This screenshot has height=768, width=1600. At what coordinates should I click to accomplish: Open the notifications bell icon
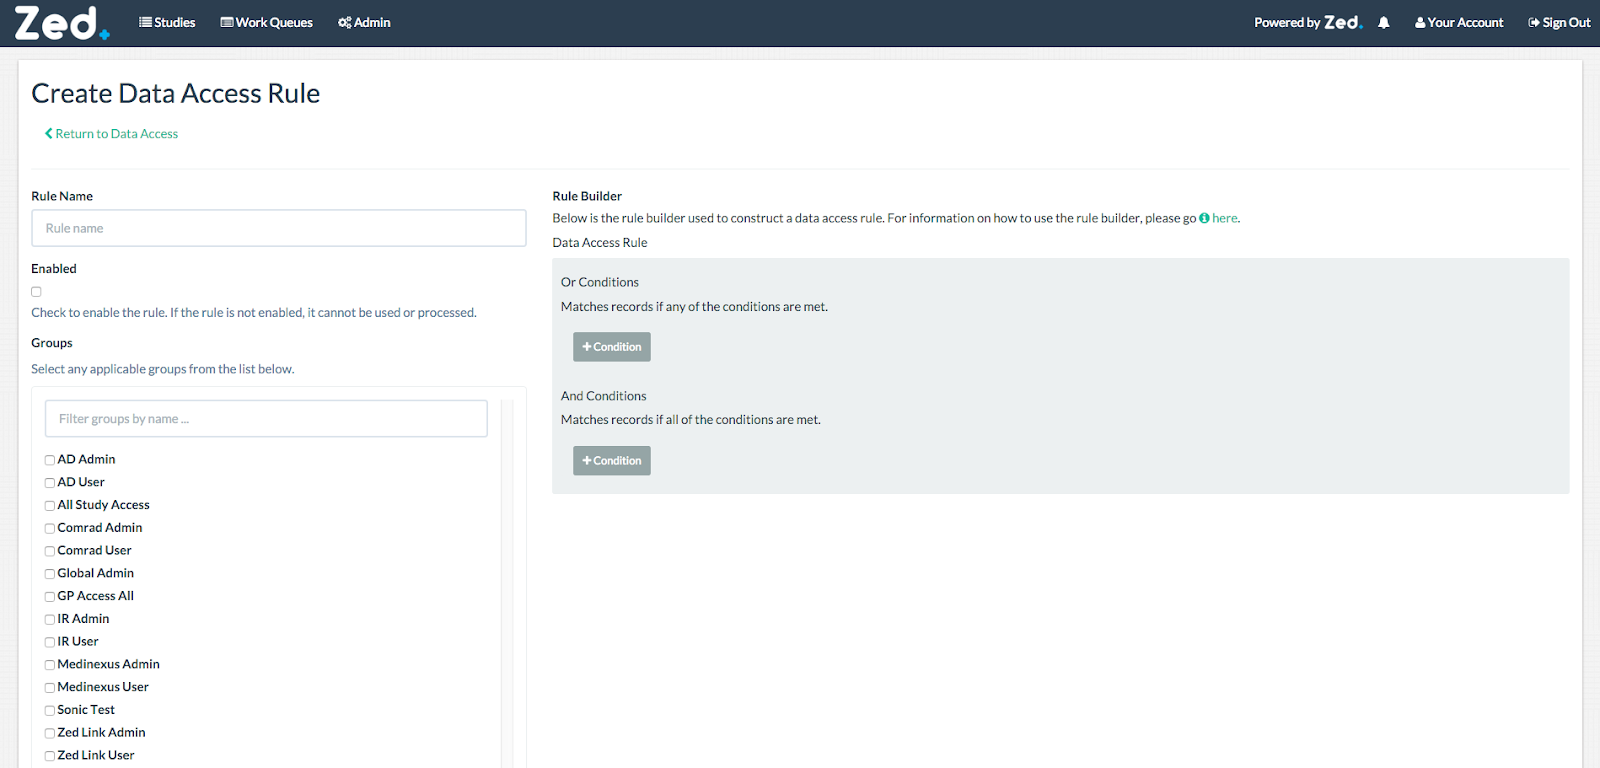tap(1384, 22)
